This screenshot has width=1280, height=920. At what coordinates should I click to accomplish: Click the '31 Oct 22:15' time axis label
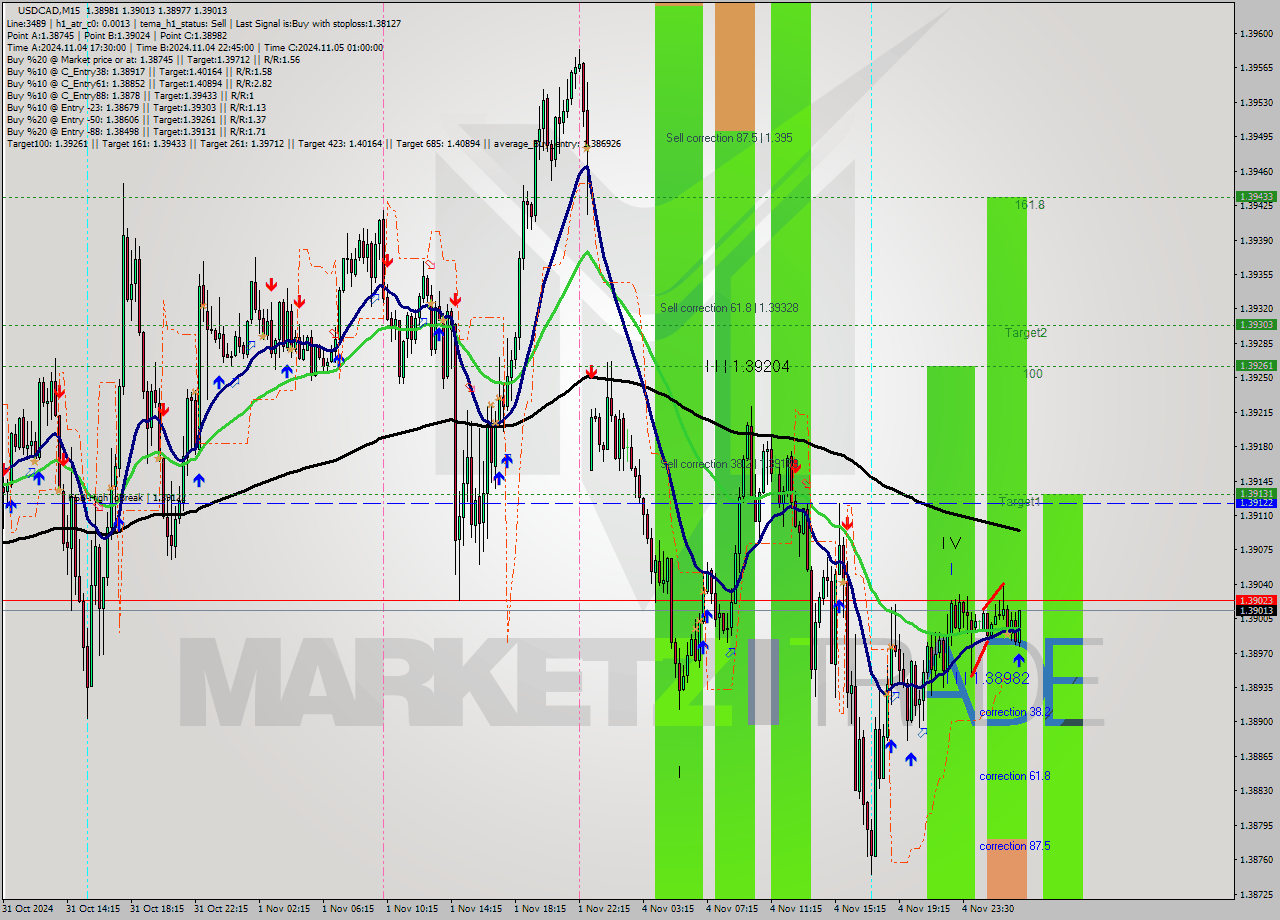221,909
